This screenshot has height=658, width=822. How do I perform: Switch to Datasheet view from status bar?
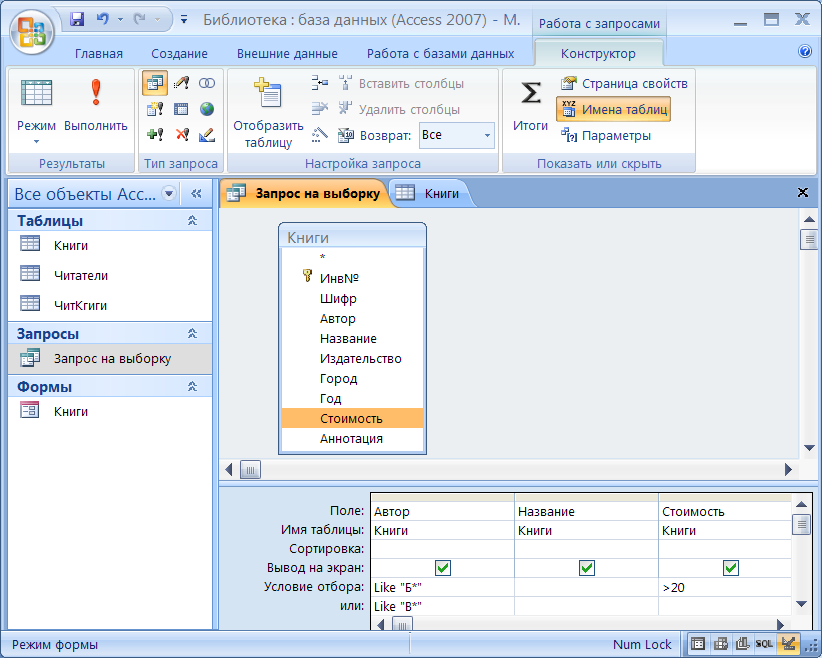pyautogui.click(x=698, y=643)
